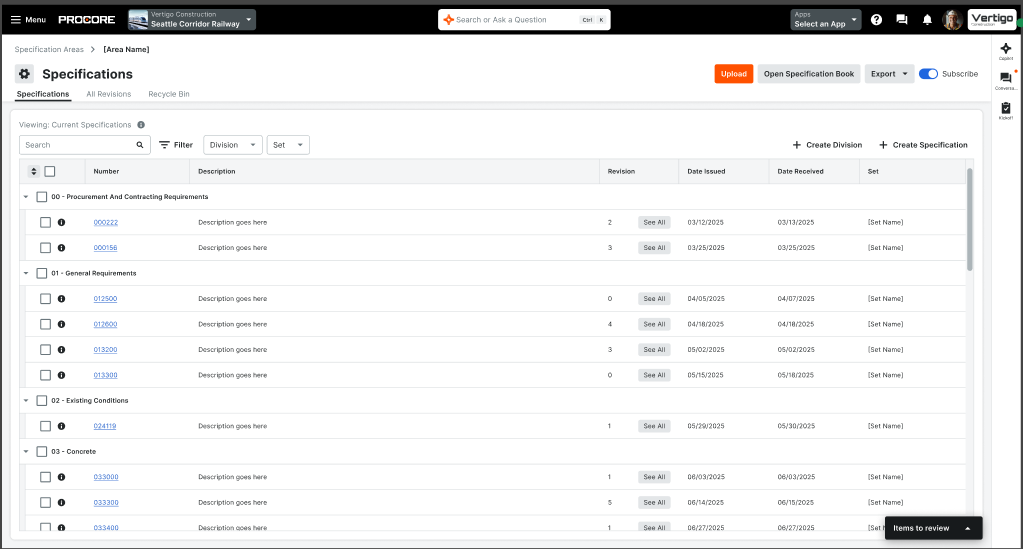Click the table vertical scrollbar
The height and width of the screenshot is (549, 1023).
tap(970, 219)
